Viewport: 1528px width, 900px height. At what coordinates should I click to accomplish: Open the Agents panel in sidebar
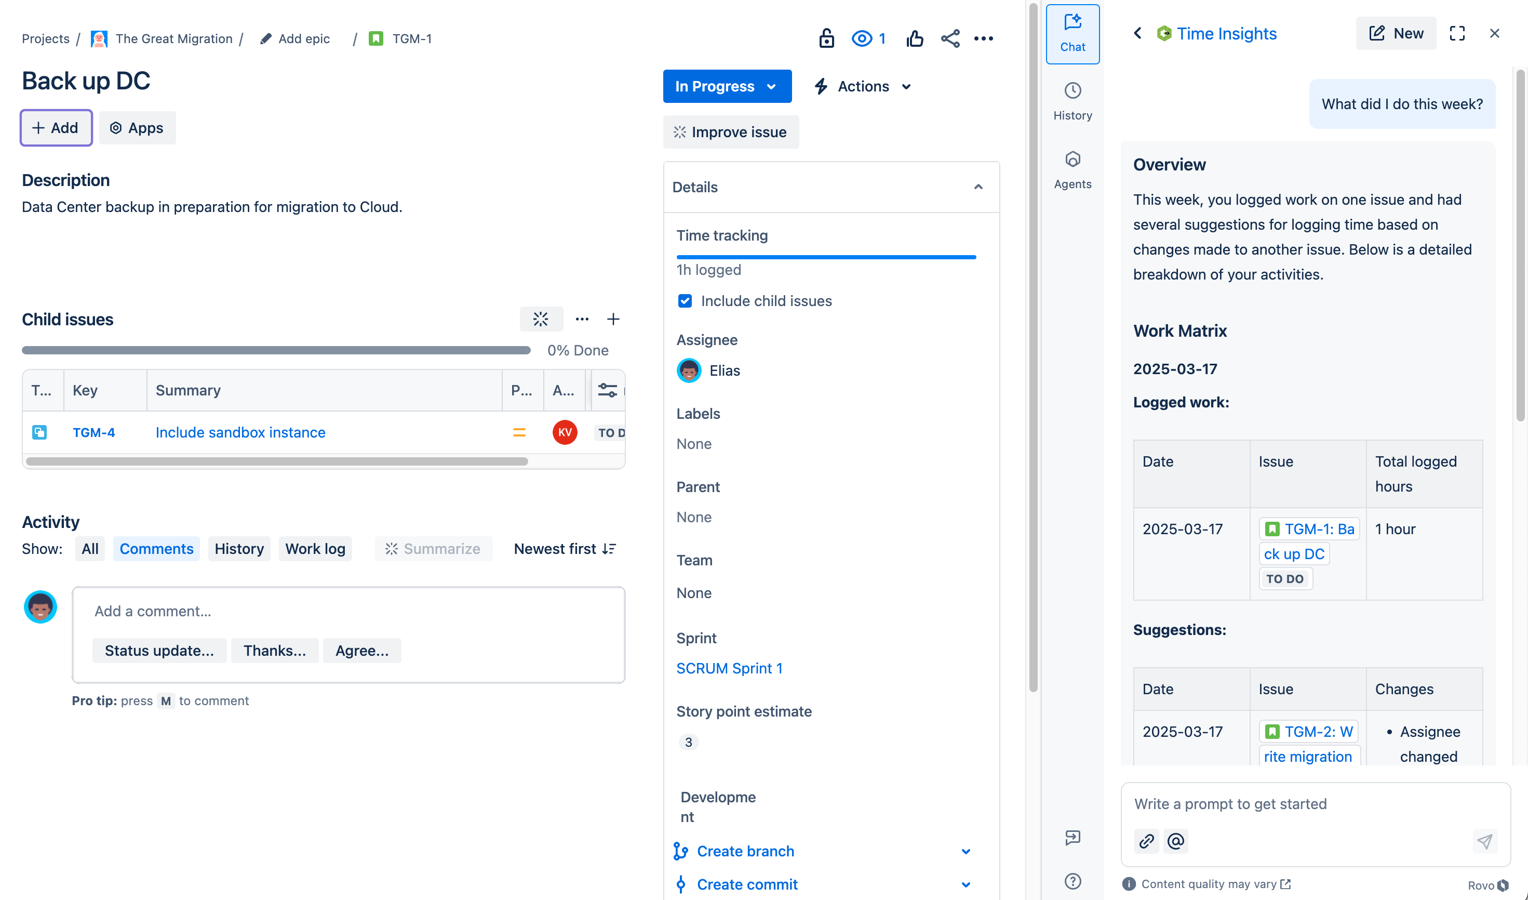1072,170
